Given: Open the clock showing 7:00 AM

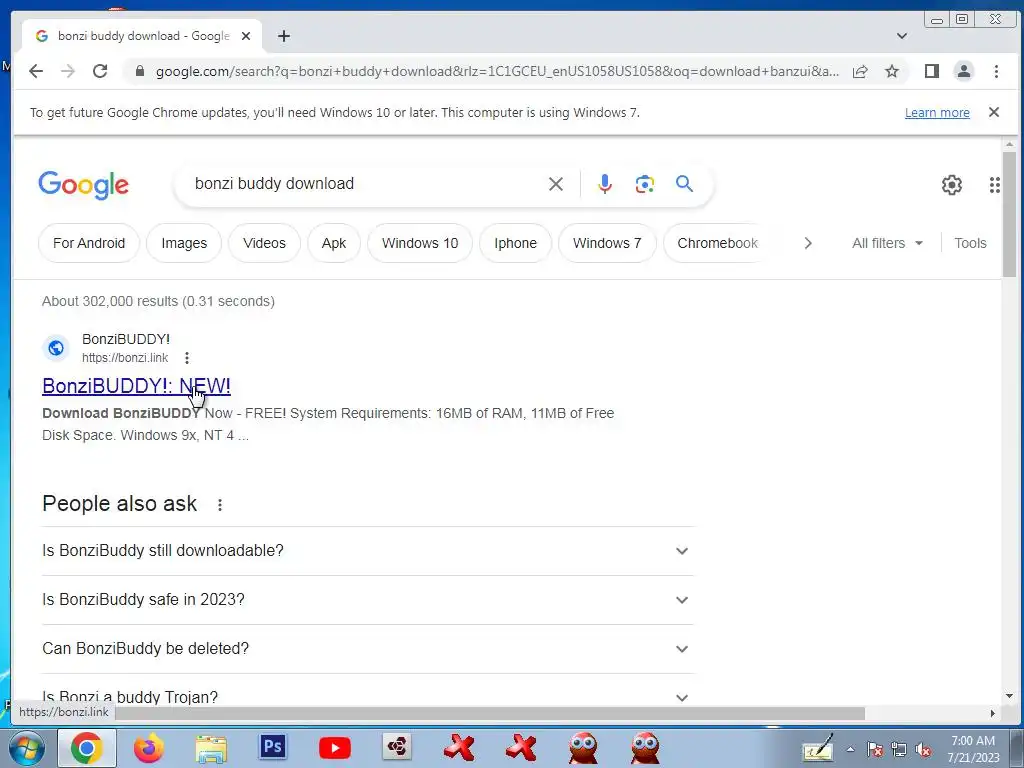Looking at the screenshot, I should (x=973, y=748).
